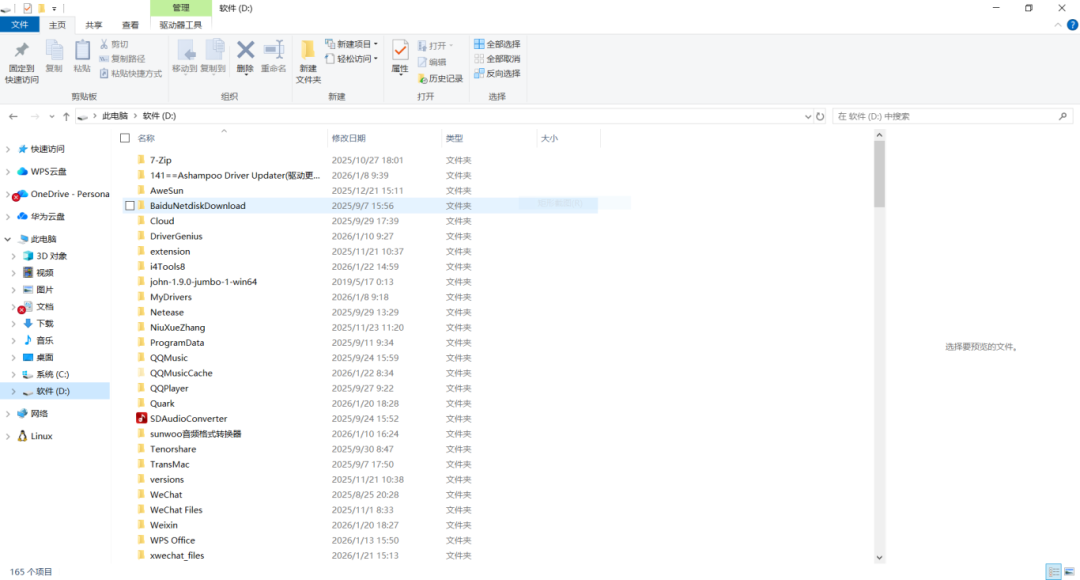The width and height of the screenshot is (1080, 580).
Task: Open the recent locations dropdown arrow
Action: pyautogui.click(x=52, y=116)
